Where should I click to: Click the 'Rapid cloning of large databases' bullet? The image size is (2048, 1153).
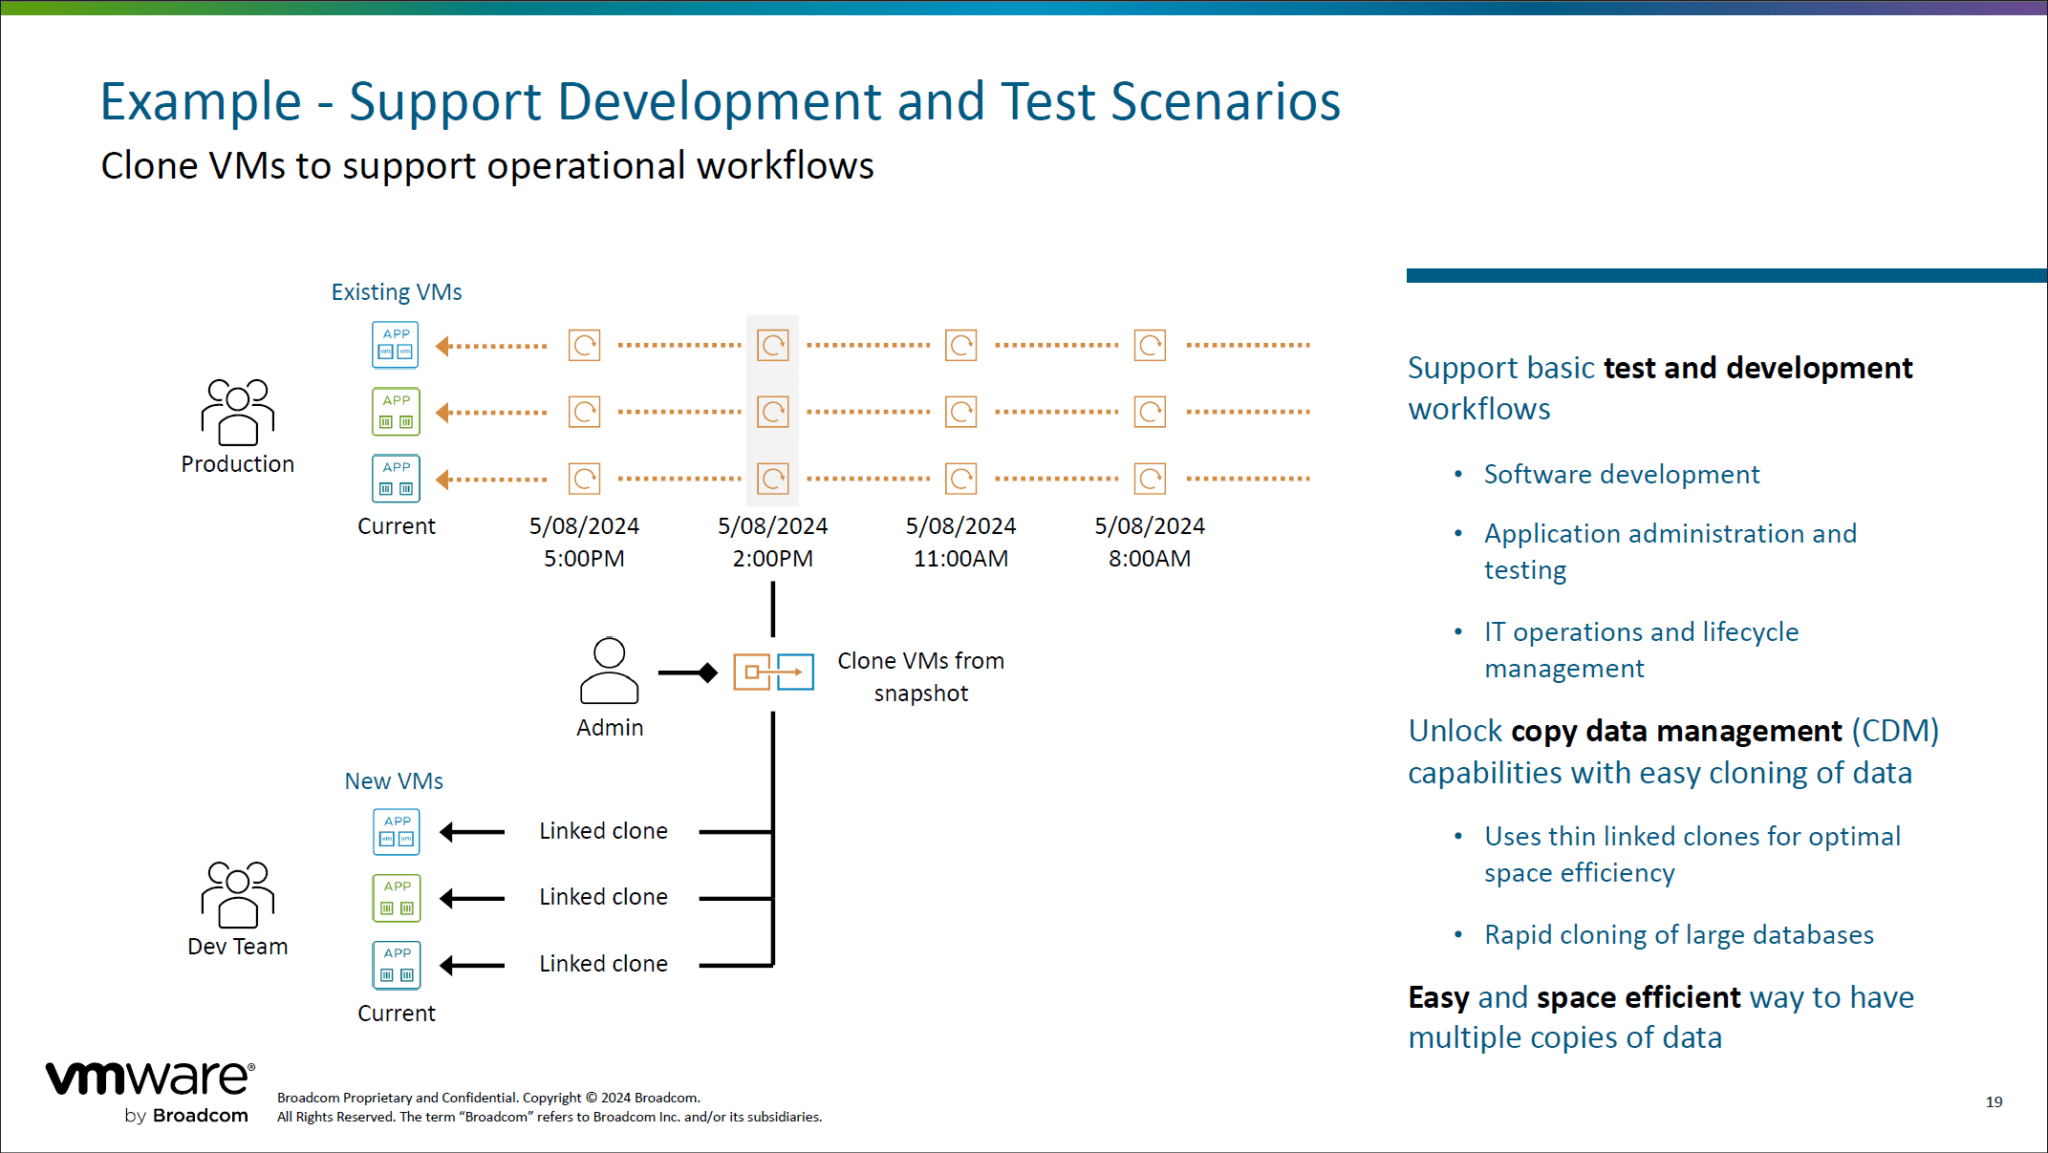coord(1678,934)
